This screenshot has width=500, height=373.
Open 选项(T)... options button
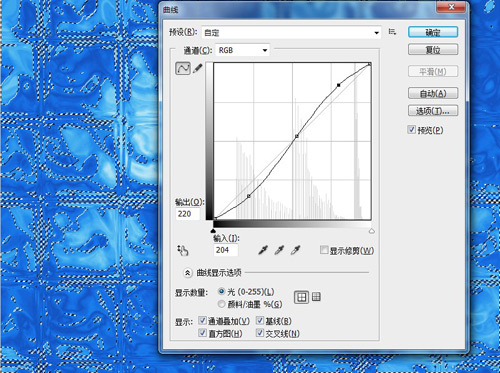(433, 111)
